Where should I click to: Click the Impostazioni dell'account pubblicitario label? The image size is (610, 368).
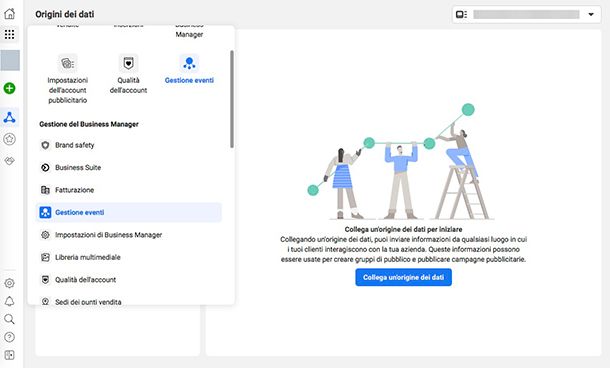coord(68,90)
